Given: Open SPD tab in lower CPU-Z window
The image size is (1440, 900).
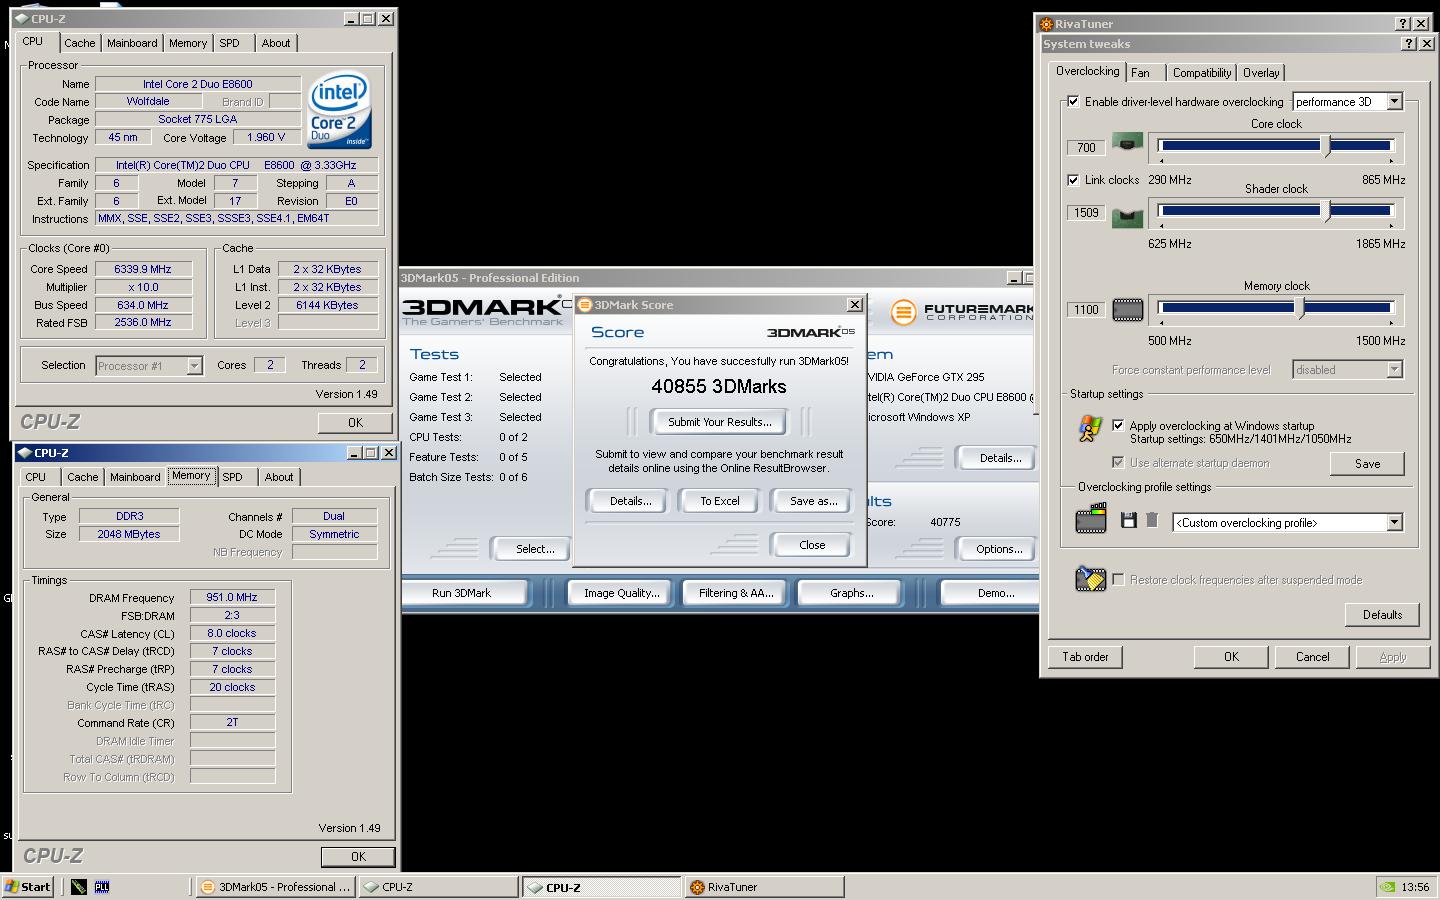Looking at the screenshot, I should tap(232, 477).
